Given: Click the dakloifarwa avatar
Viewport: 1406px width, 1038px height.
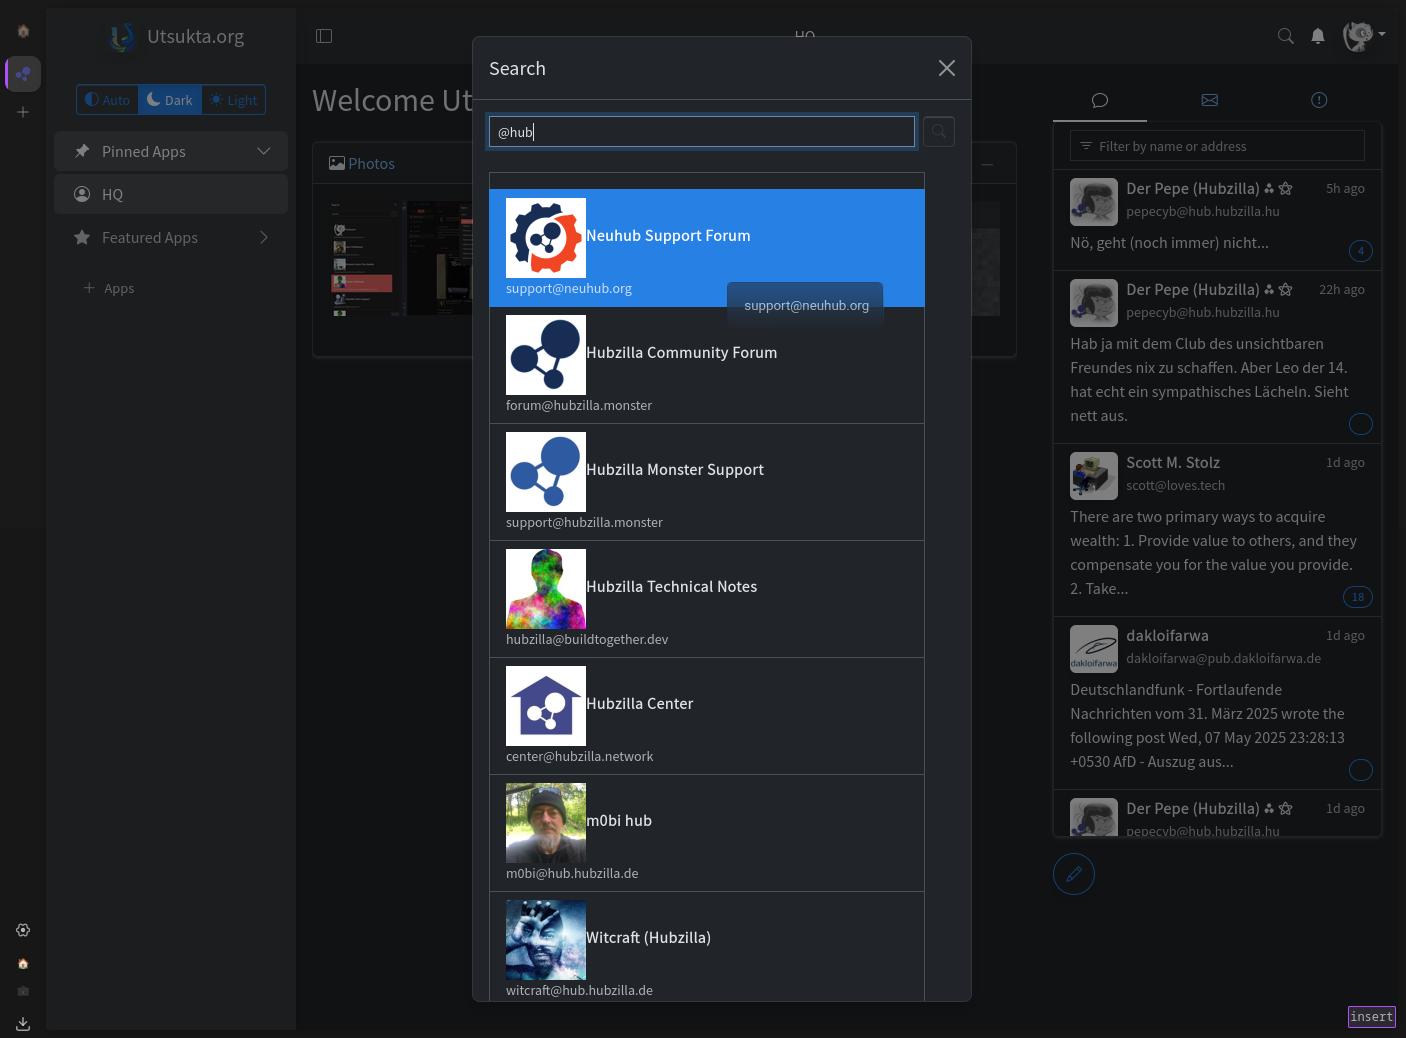Looking at the screenshot, I should point(1094,649).
